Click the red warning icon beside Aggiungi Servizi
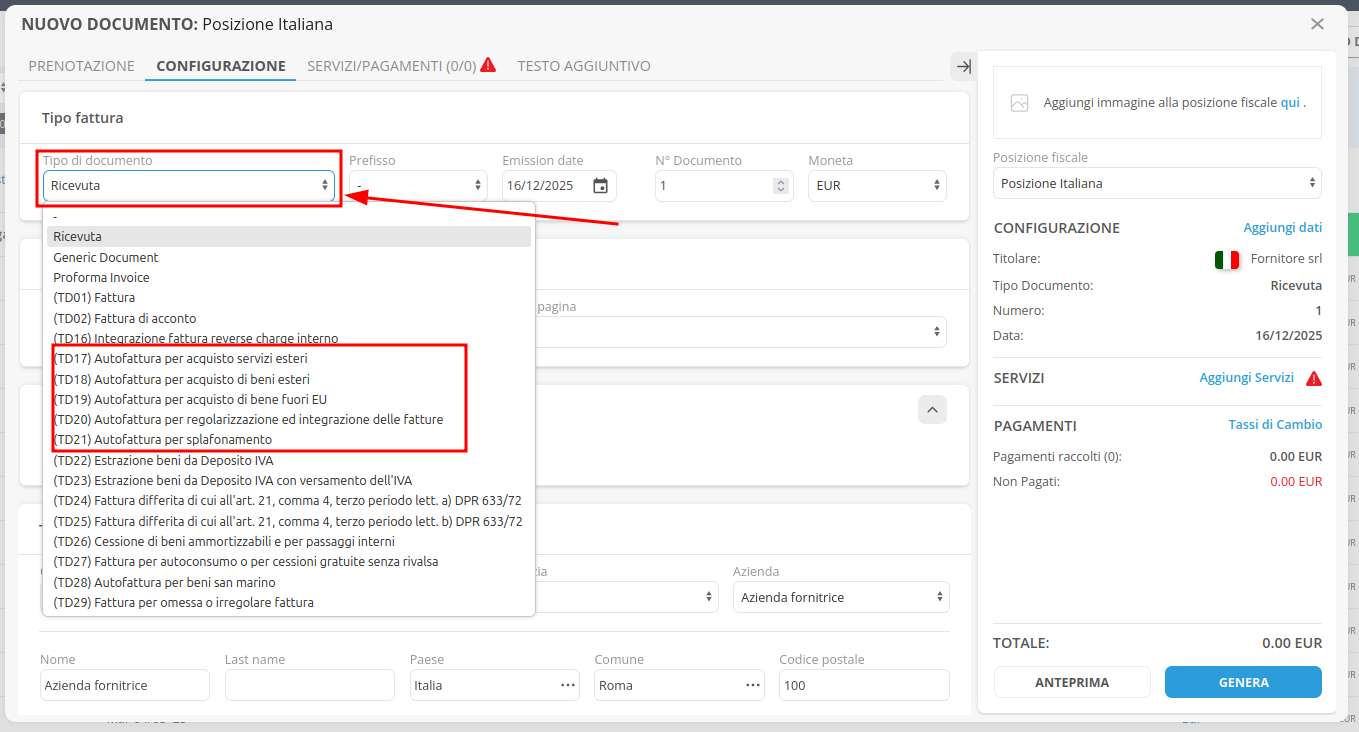The width and height of the screenshot is (1359, 732). 1314,378
